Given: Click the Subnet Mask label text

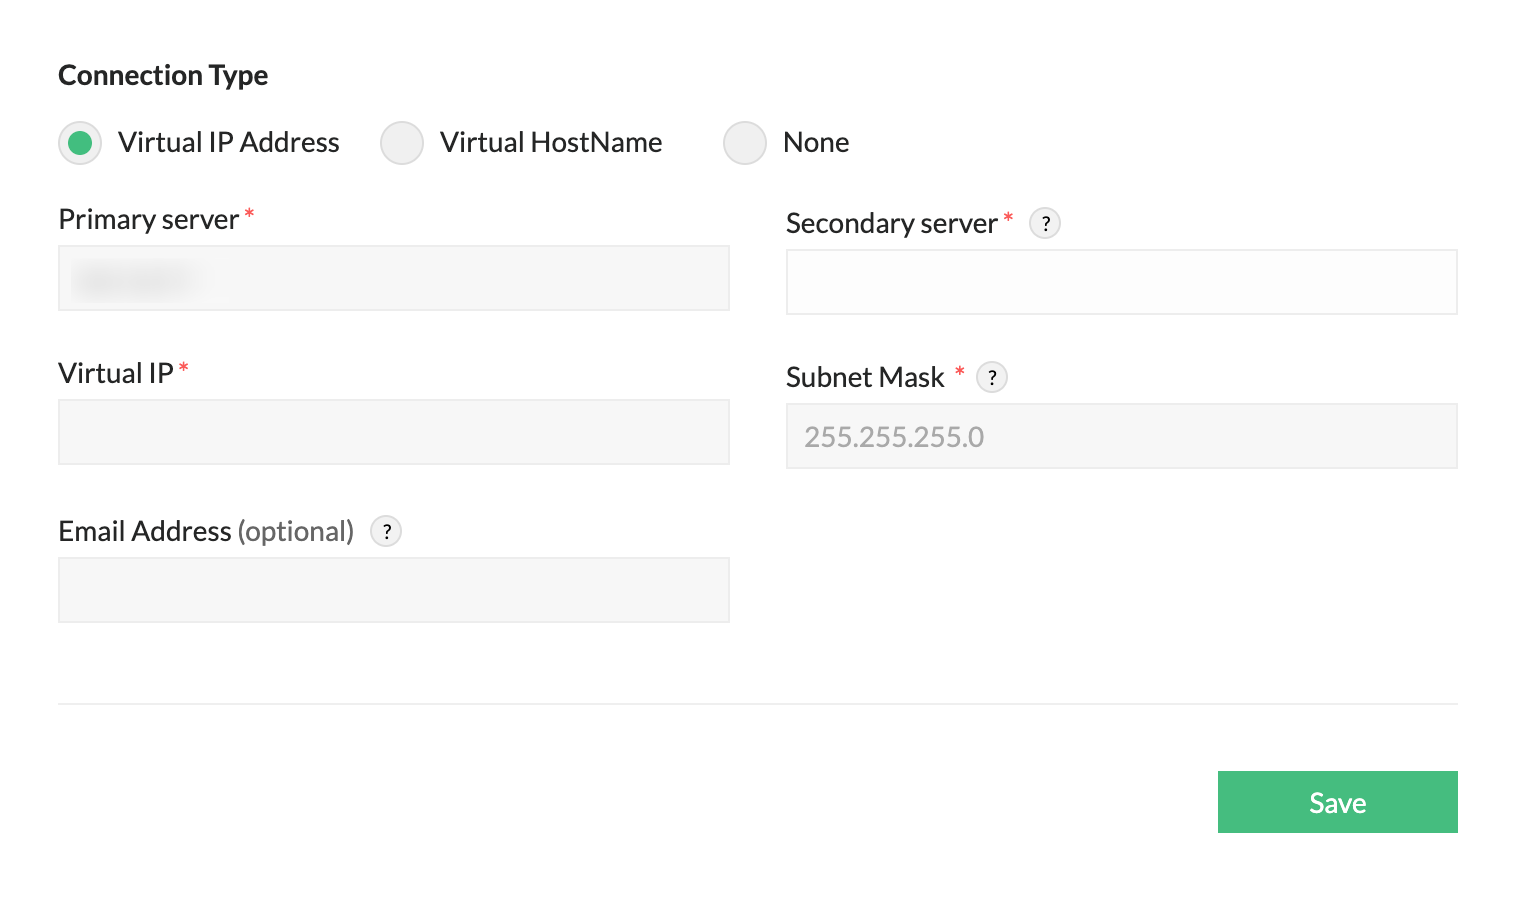Looking at the screenshot, I should click(x=865, y=378).
